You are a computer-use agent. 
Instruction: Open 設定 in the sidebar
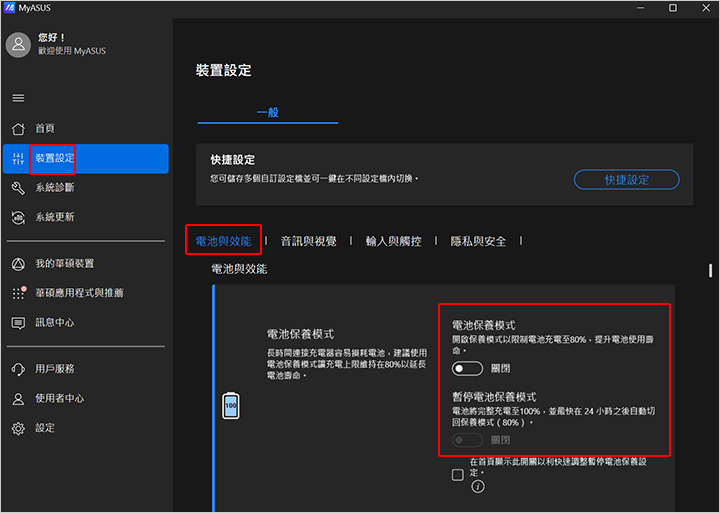point(86,428)
